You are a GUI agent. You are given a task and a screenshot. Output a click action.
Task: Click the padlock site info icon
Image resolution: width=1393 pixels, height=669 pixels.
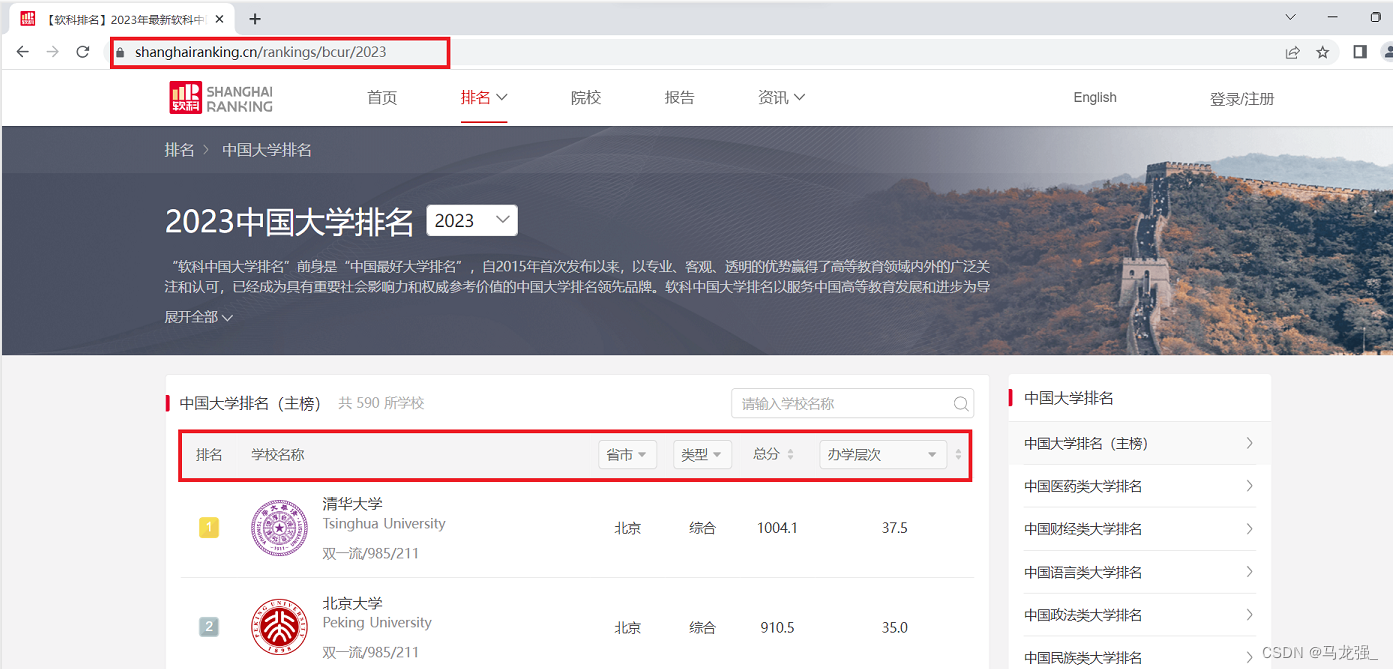[x=121, y=52]
